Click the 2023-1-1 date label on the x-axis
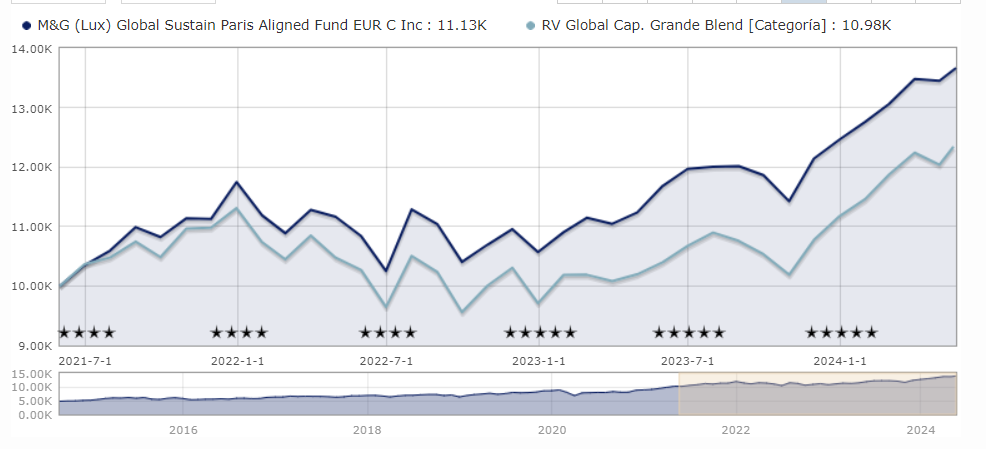The height and width of the screenshot is (449, 986). click(x=539, y=360)
